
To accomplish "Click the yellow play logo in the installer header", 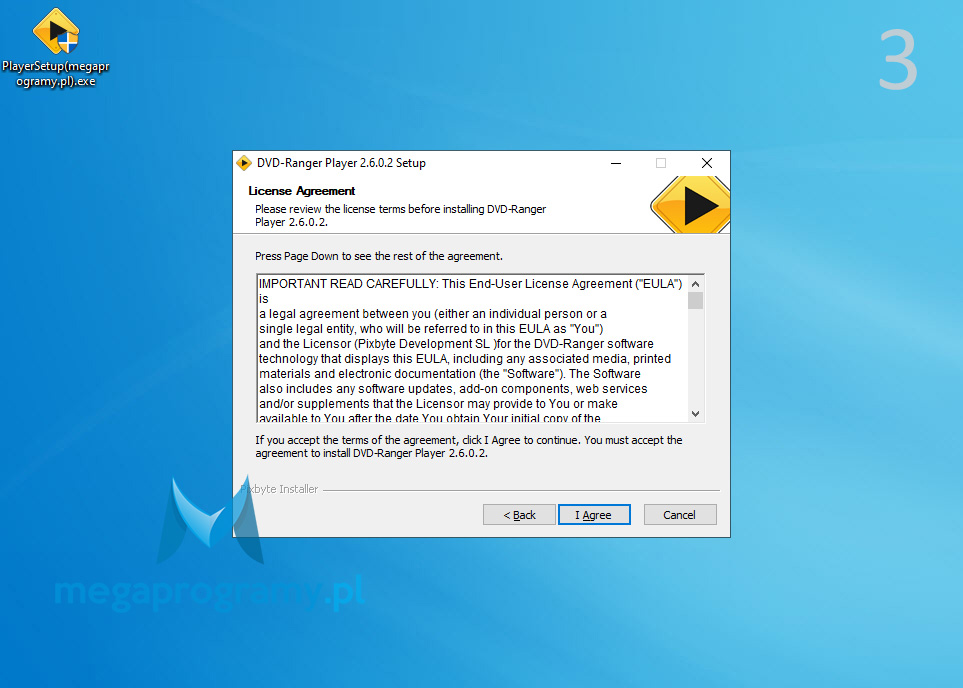I will 690,205.
